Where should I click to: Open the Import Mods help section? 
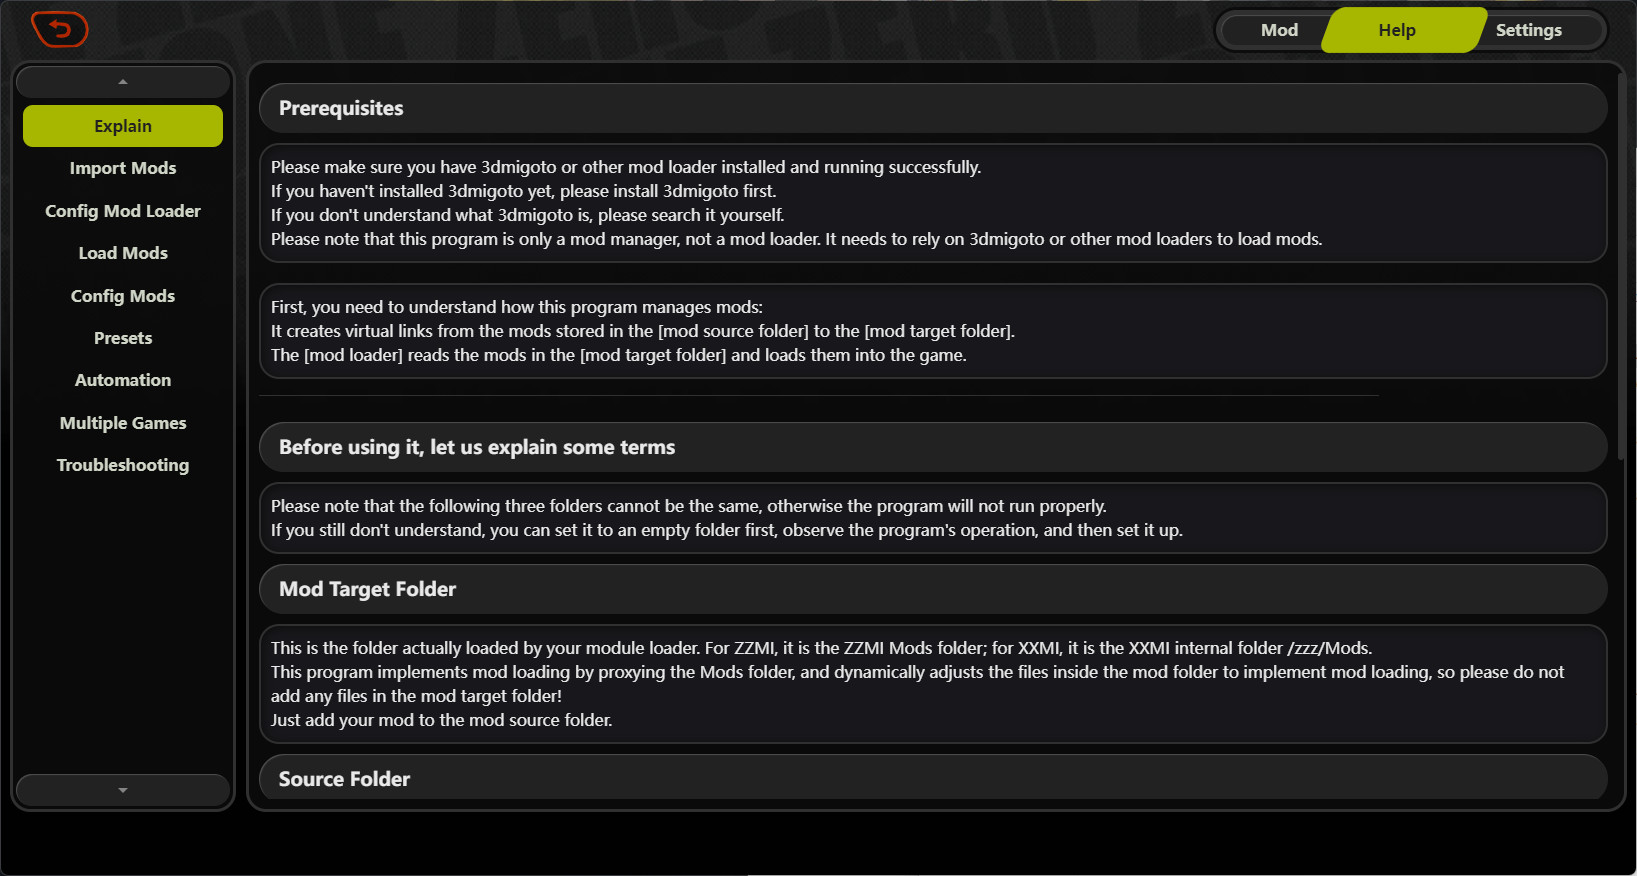pos(122,168)
